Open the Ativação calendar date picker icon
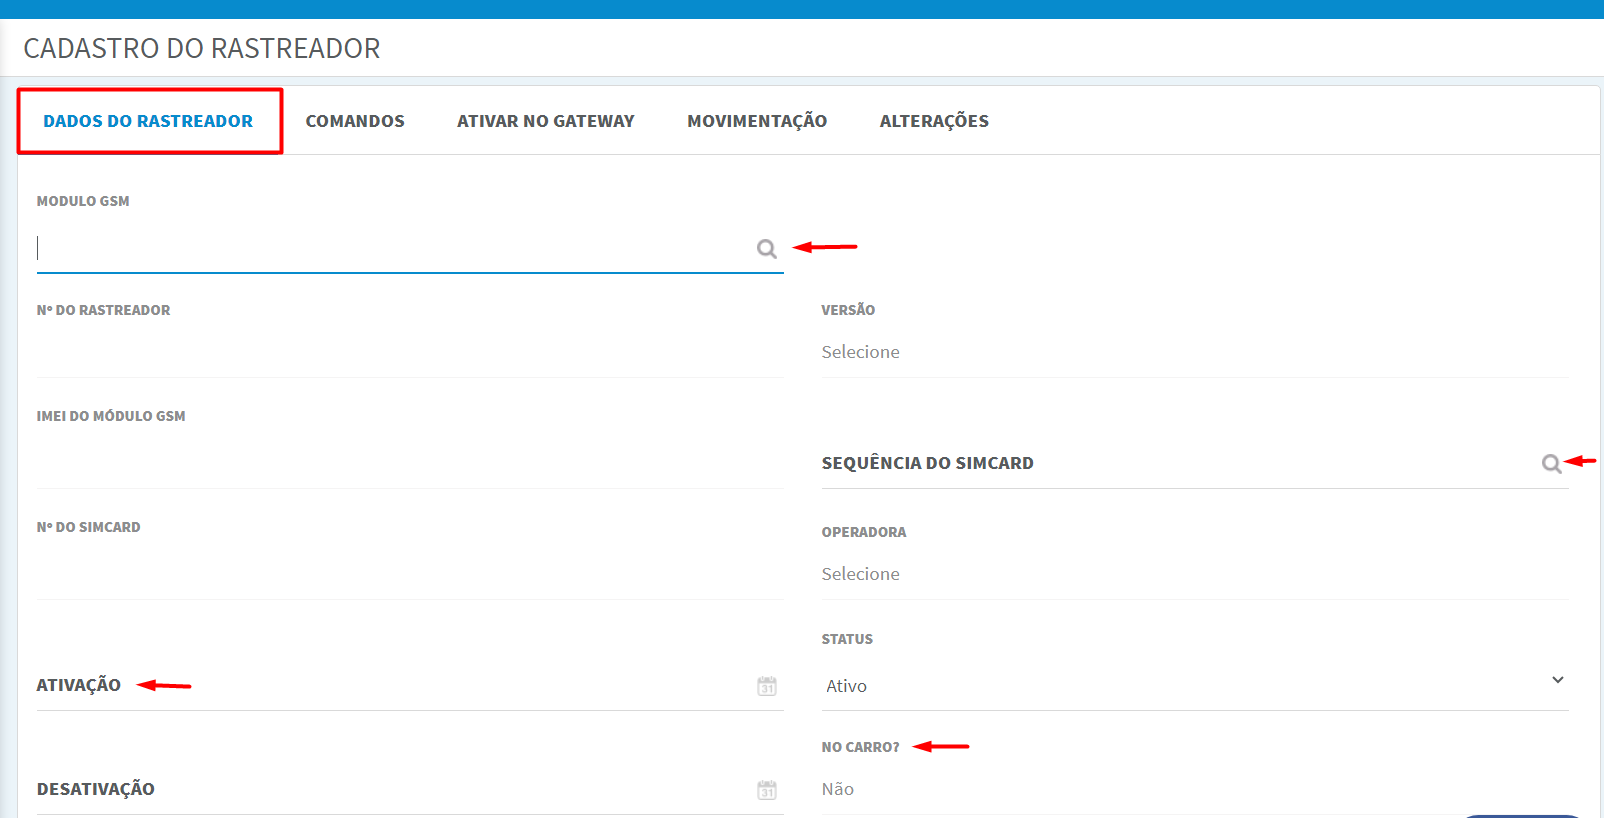Viewport: 1604px width, 818px height. coord(767,686)
